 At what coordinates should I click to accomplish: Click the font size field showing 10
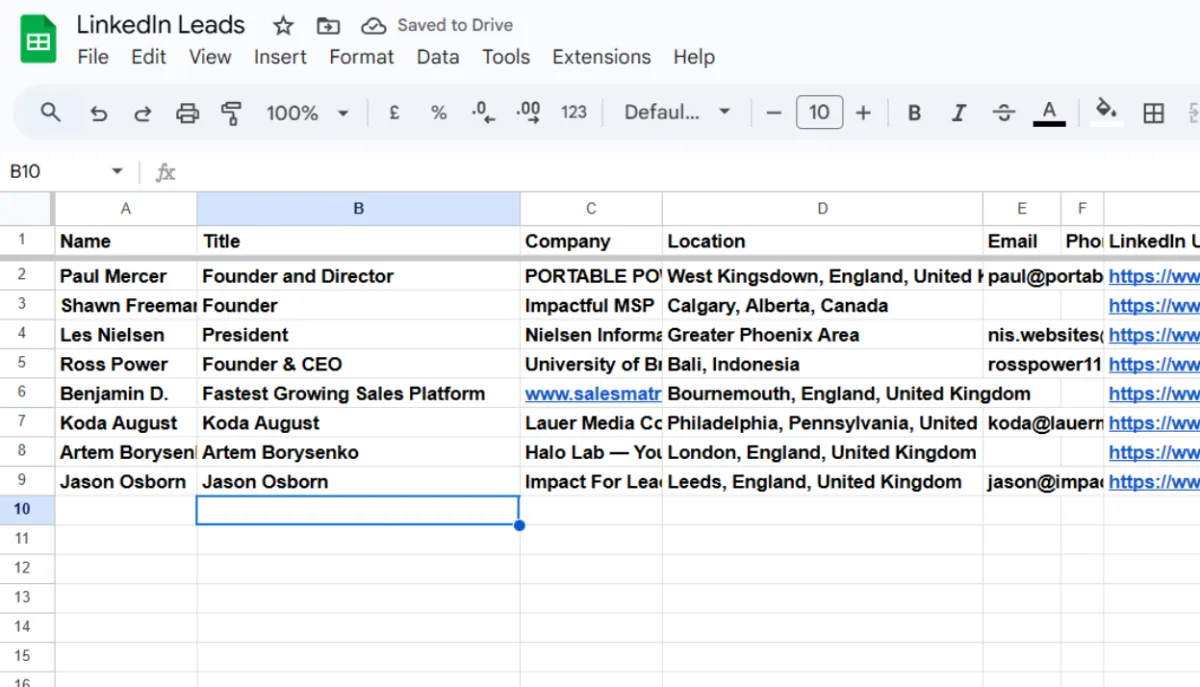[819, 113]
